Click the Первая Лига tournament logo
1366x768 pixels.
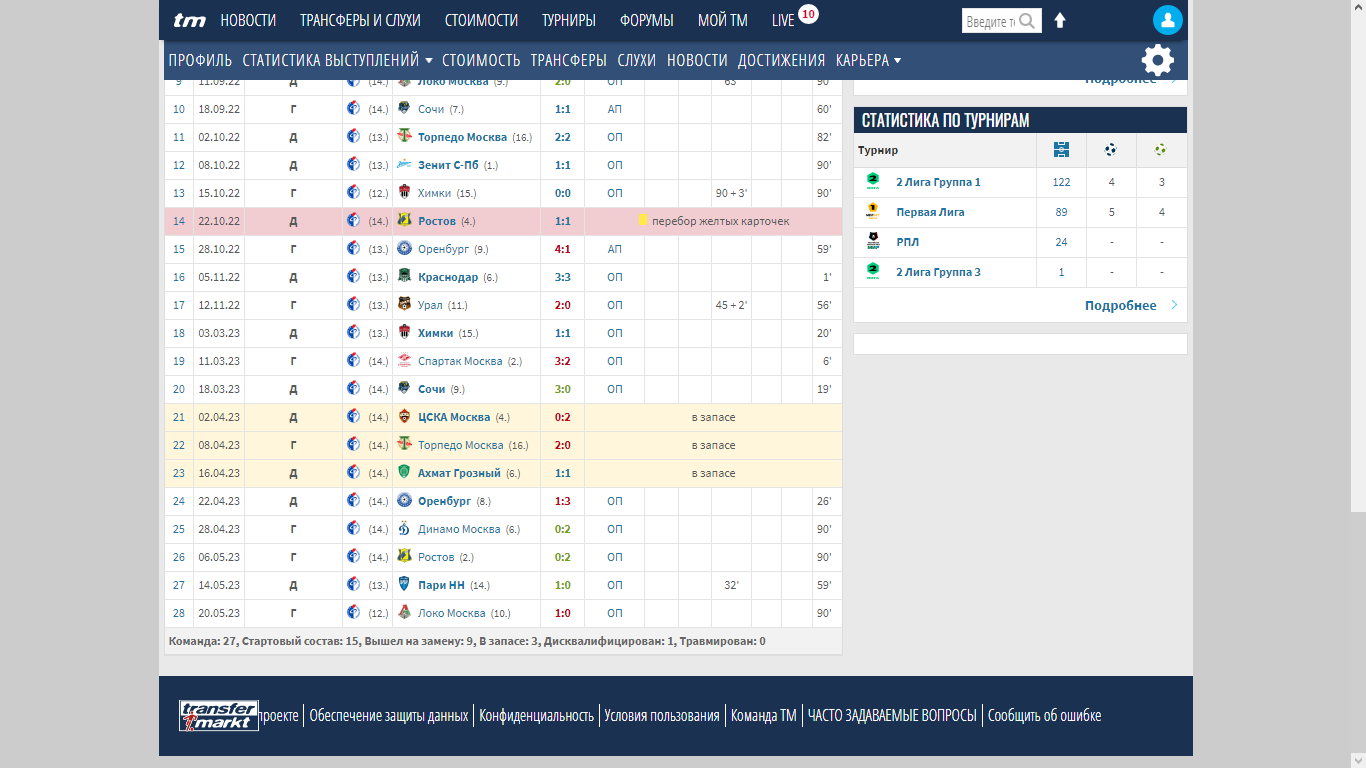click(x=873, y=212)
